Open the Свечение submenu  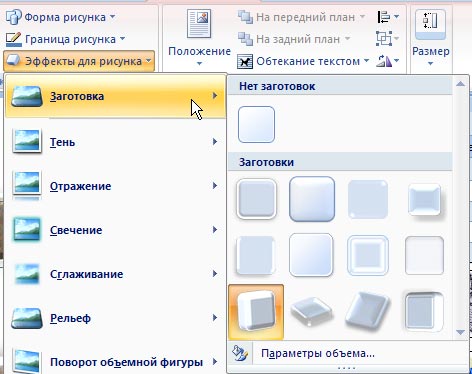(x=115, y=230)
